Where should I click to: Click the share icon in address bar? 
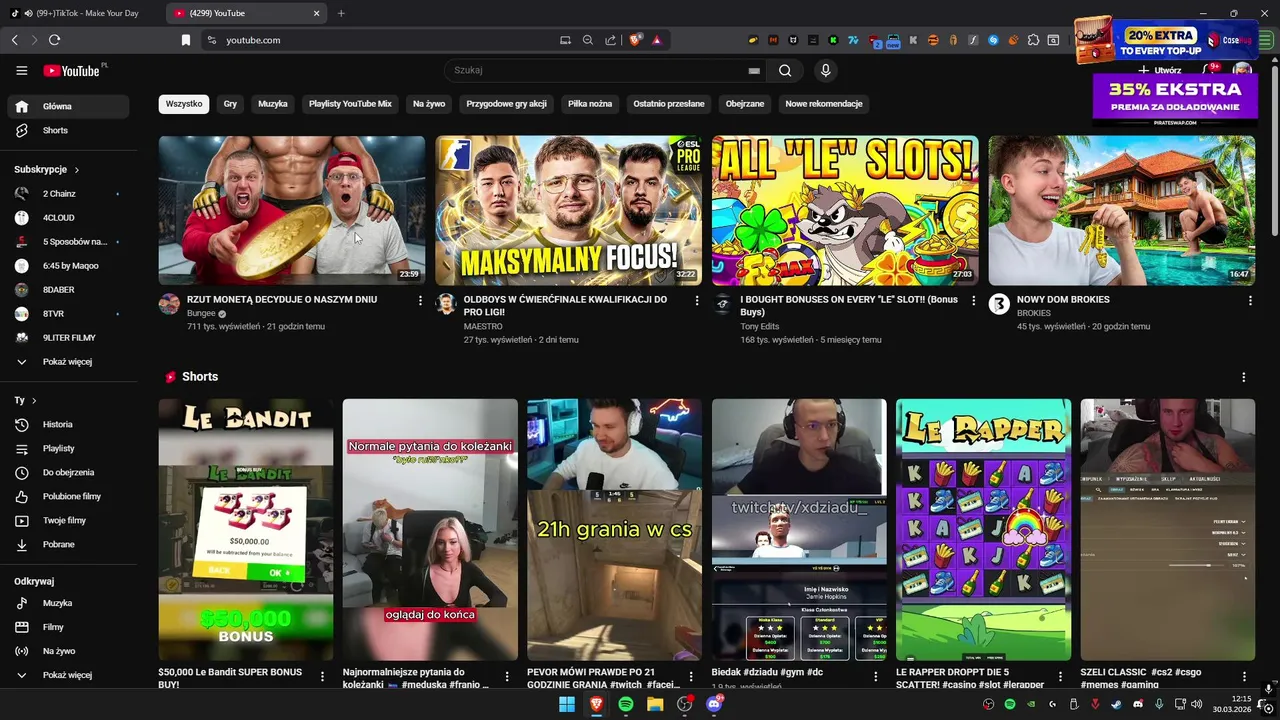point(610,40)
